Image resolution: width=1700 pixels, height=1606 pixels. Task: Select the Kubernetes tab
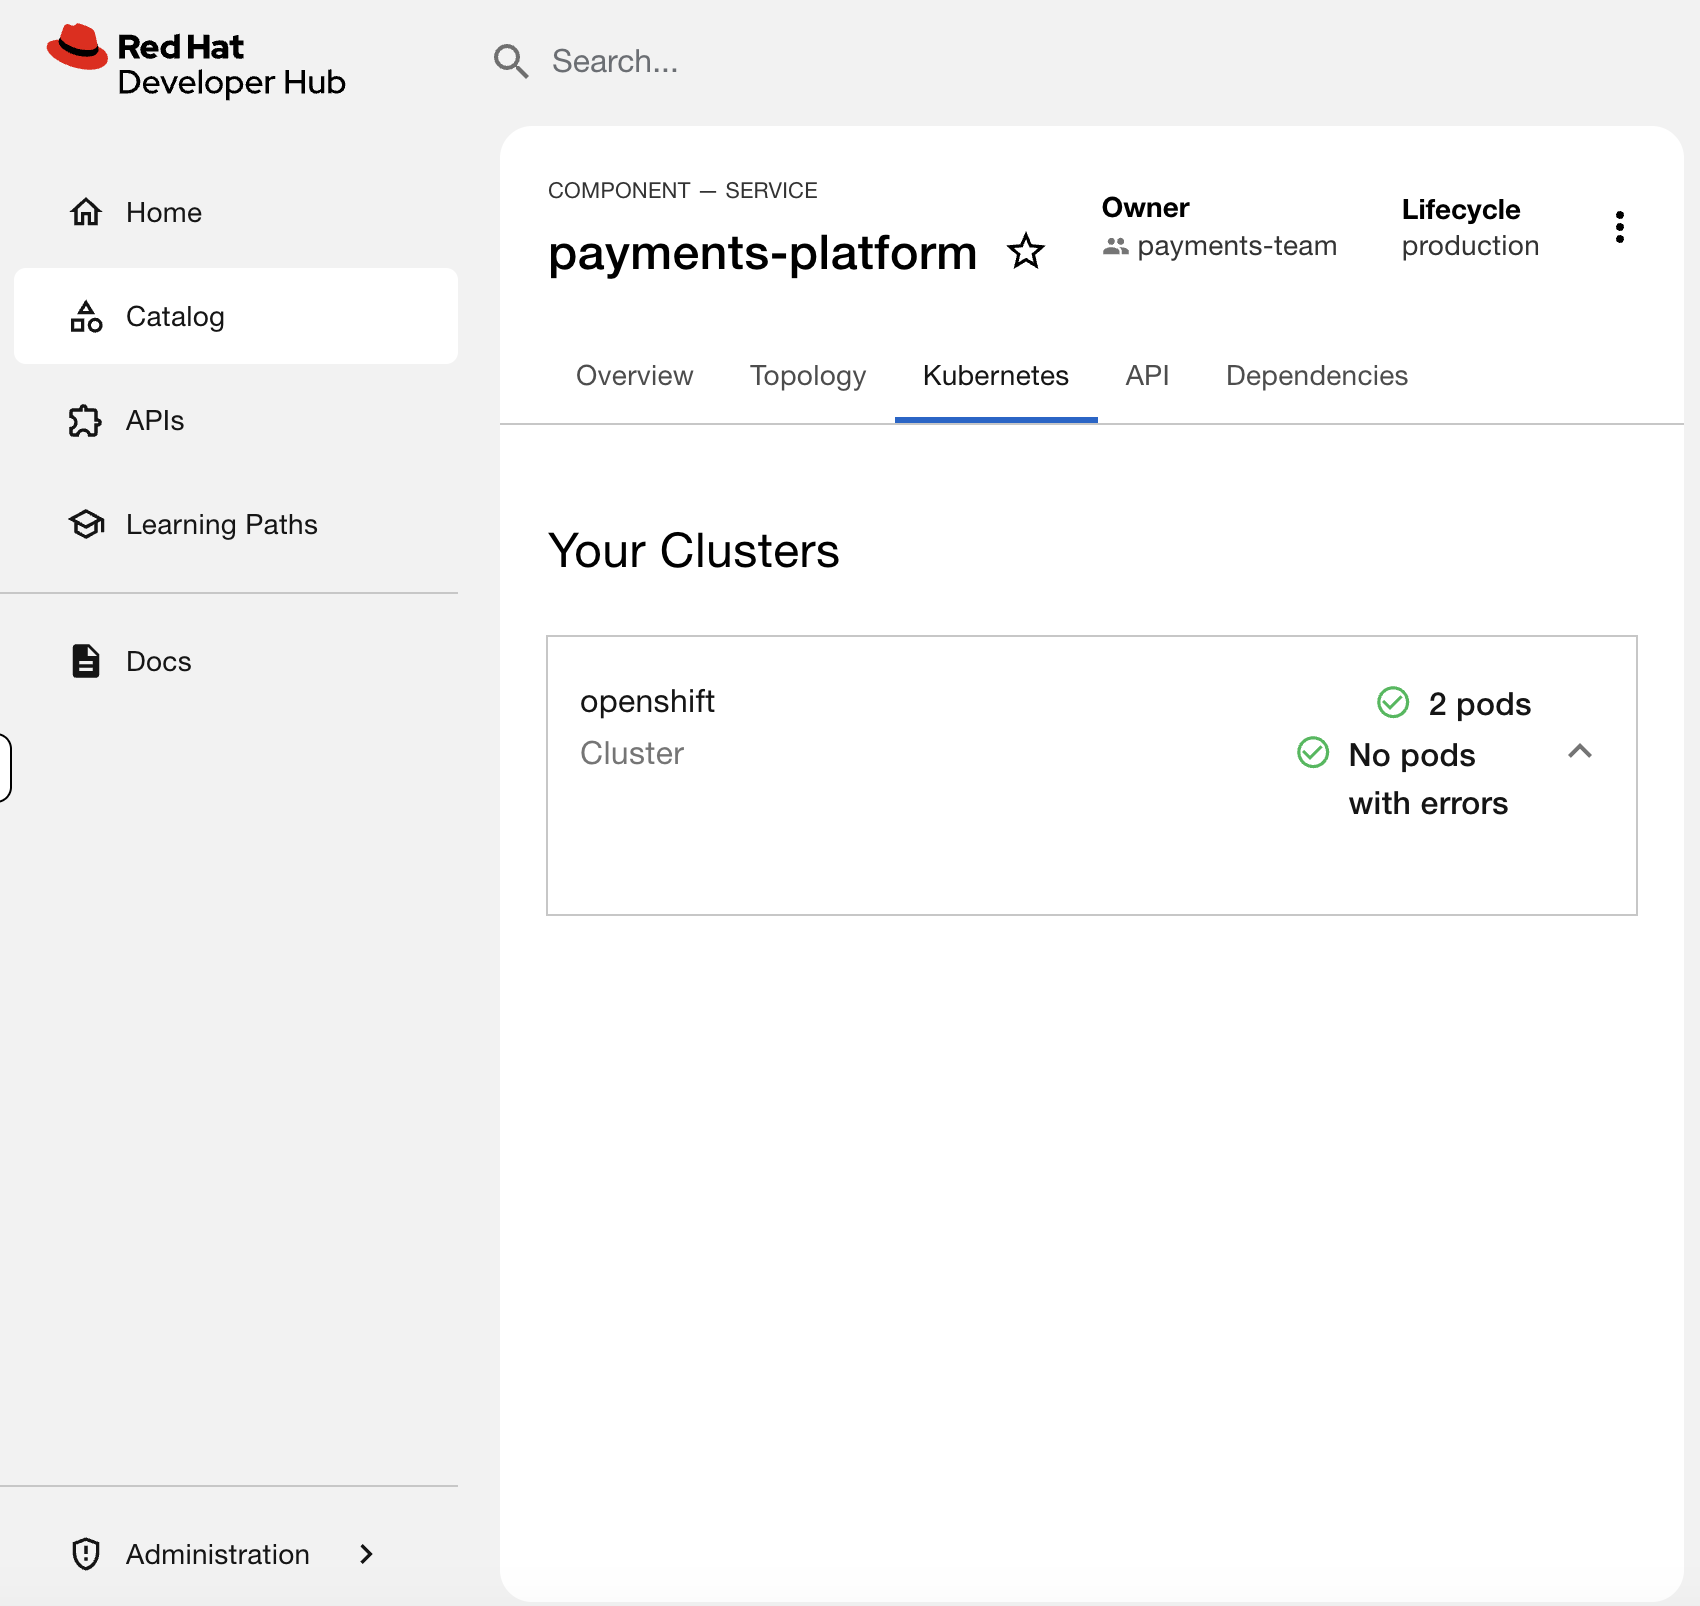click(x=996, y=376)
